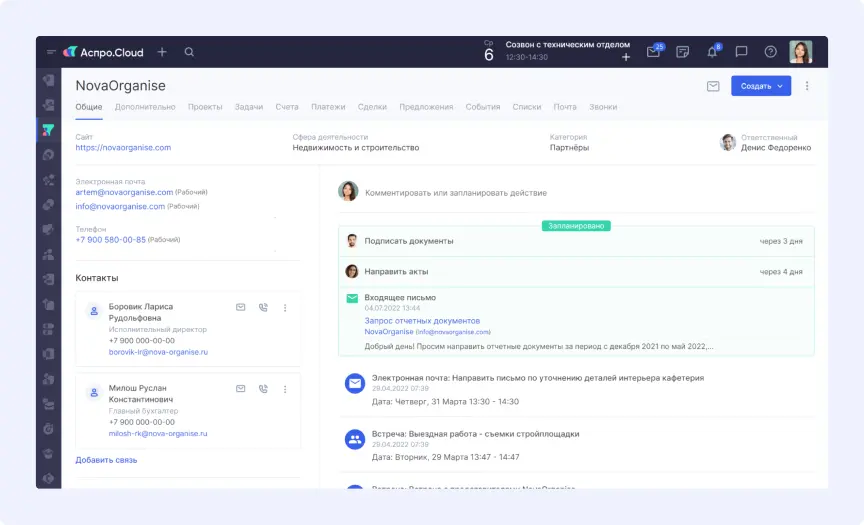Click the Добавить связь link
Screen dimensions: 864x525
pyautogui.click(x=106, y=460)
